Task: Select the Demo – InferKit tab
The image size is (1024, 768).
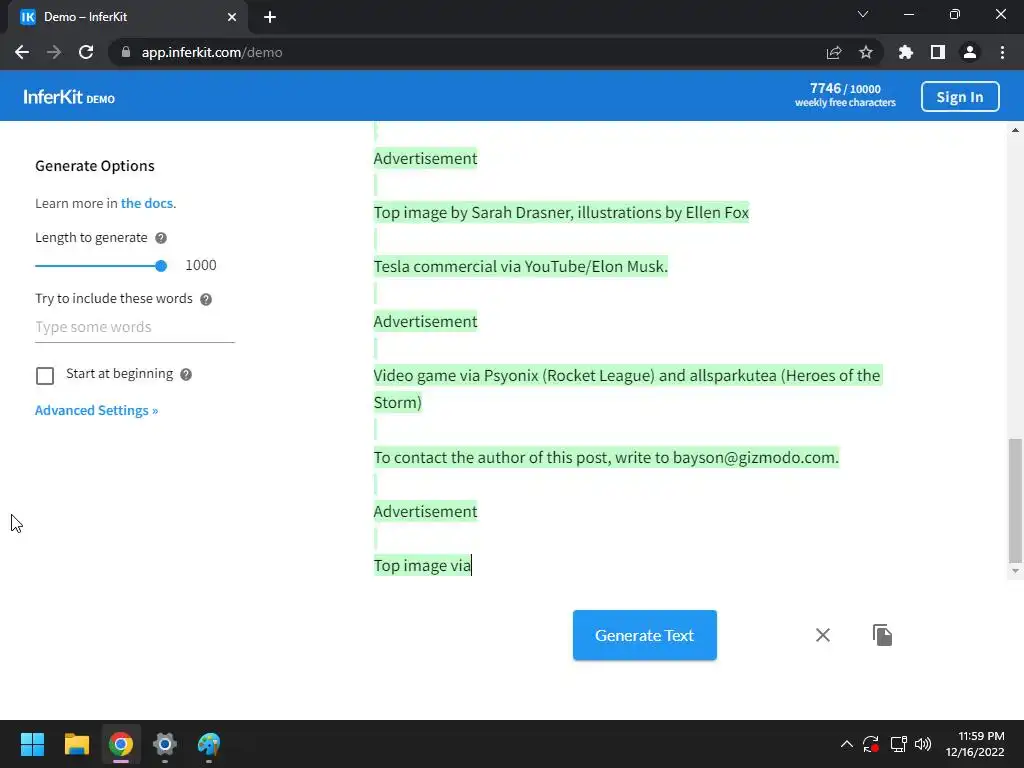Action: tap(128, 17)
